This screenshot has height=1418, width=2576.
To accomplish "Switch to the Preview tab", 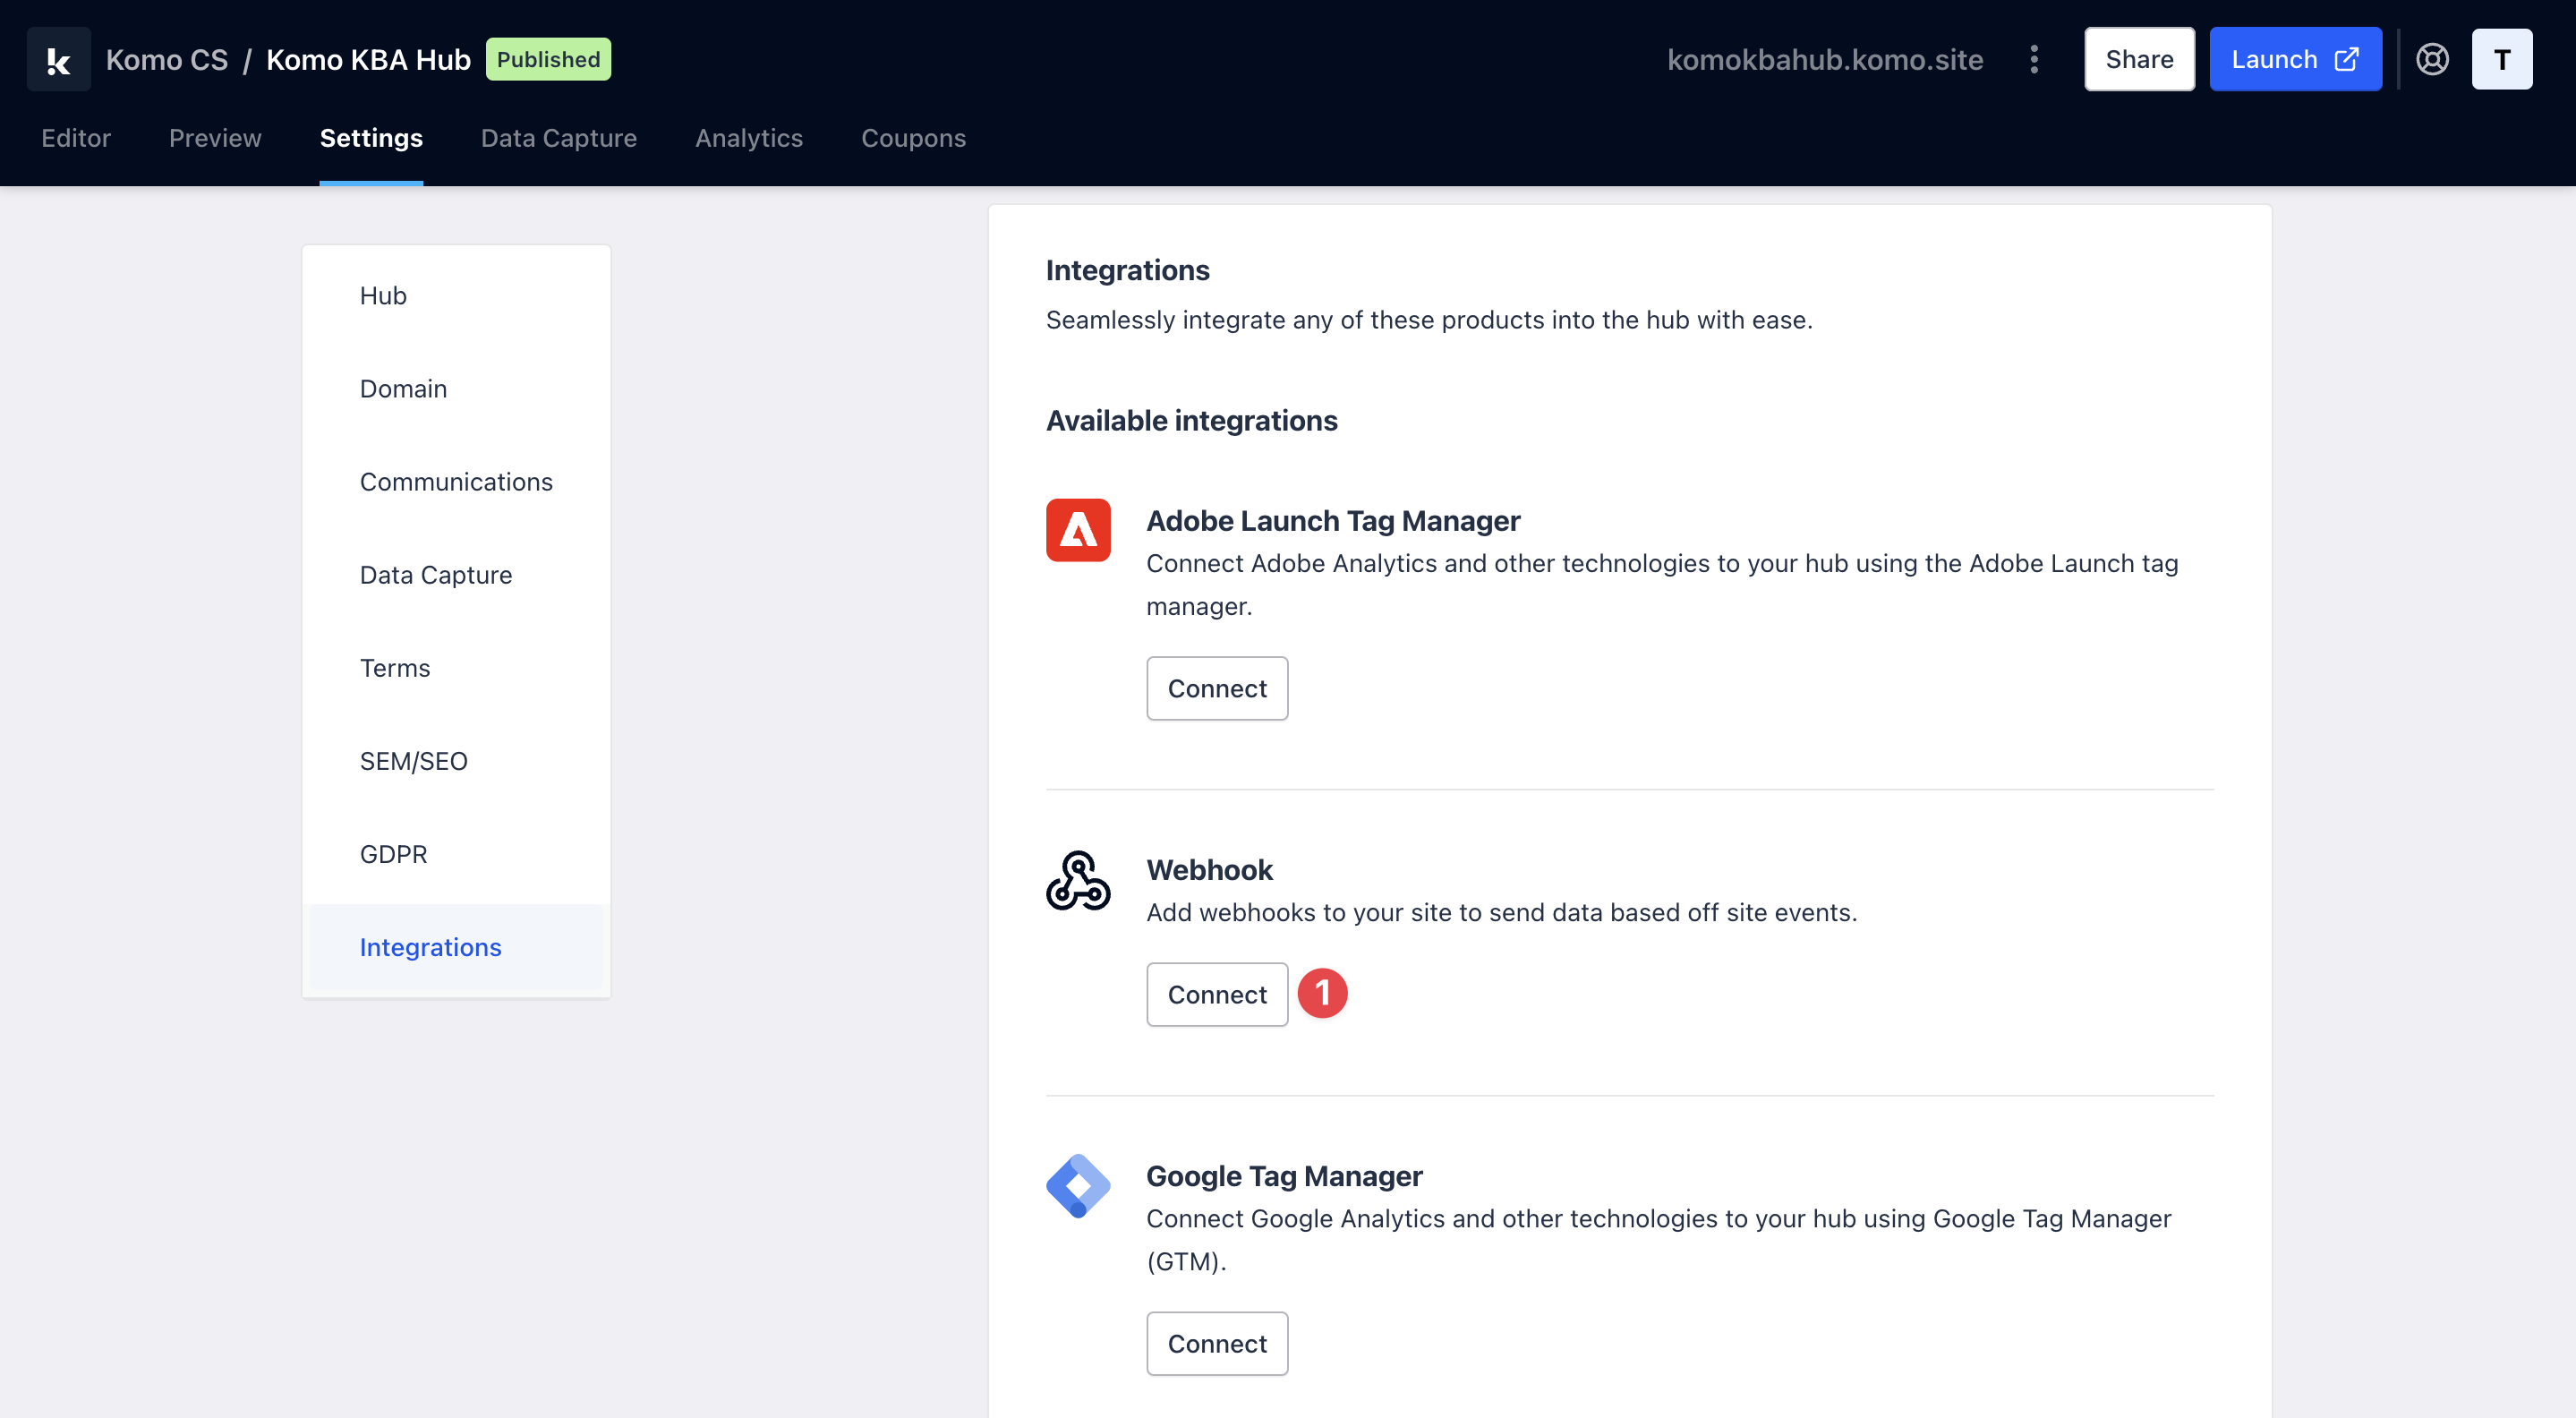I will tap(215, 138).
